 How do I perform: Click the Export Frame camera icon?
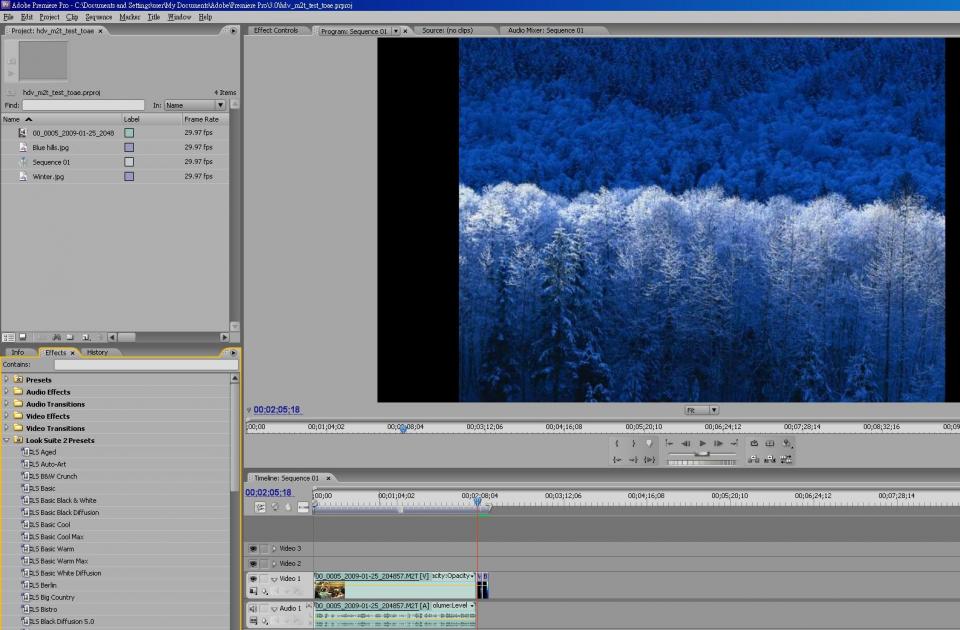tap(786, 443)
